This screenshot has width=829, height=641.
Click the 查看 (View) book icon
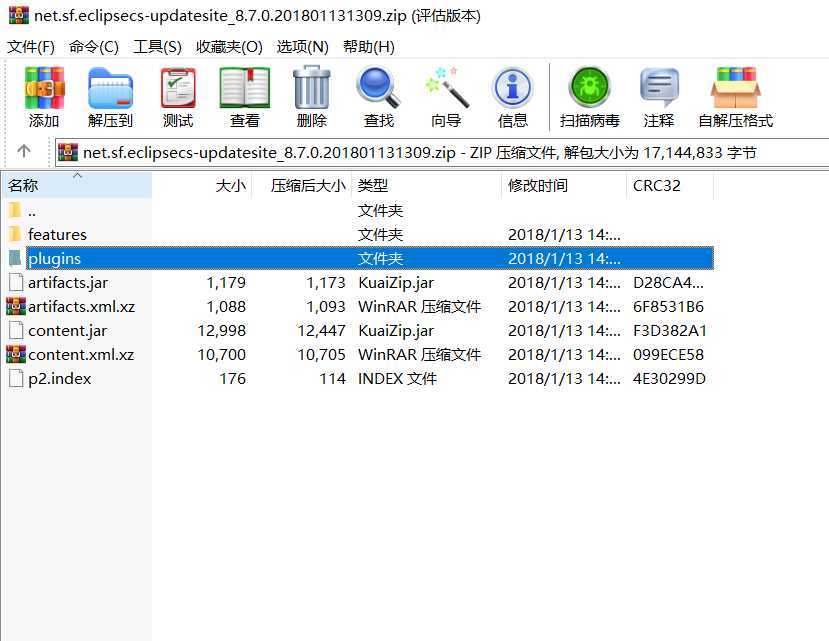[244, 88]
